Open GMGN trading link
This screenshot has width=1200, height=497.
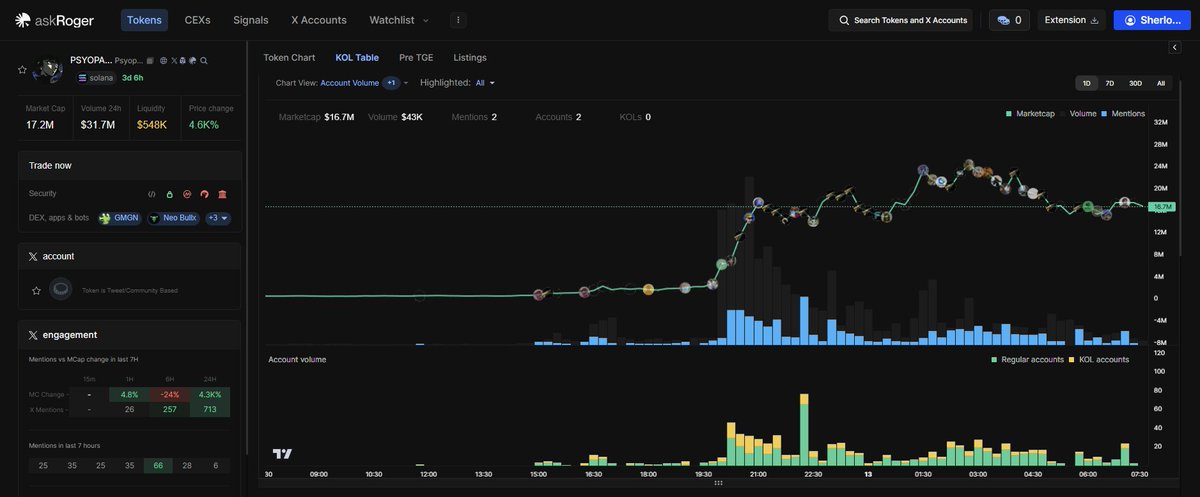pyautogui.click(x=120, y=218)
